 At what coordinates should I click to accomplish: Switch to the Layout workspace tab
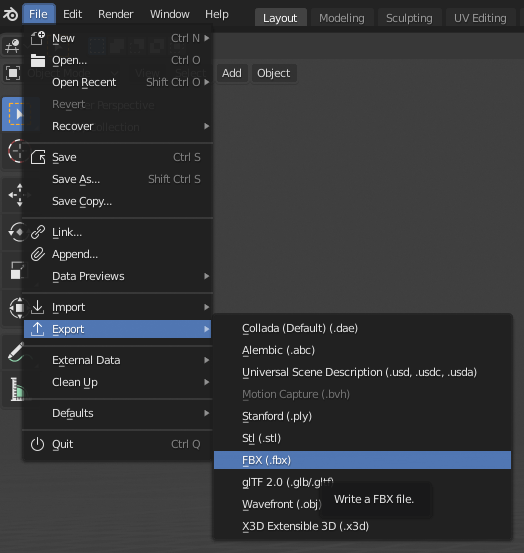(x=280, y=18)
